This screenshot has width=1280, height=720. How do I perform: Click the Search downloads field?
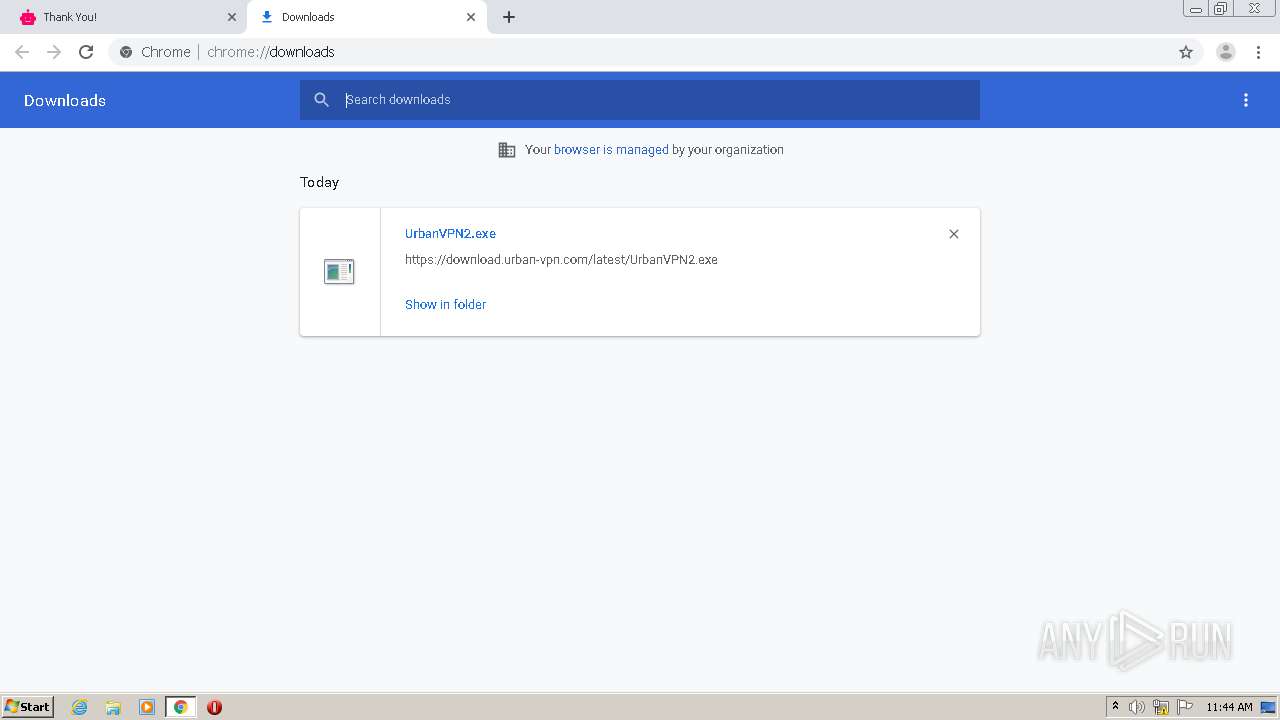click(x=640, y=100)
